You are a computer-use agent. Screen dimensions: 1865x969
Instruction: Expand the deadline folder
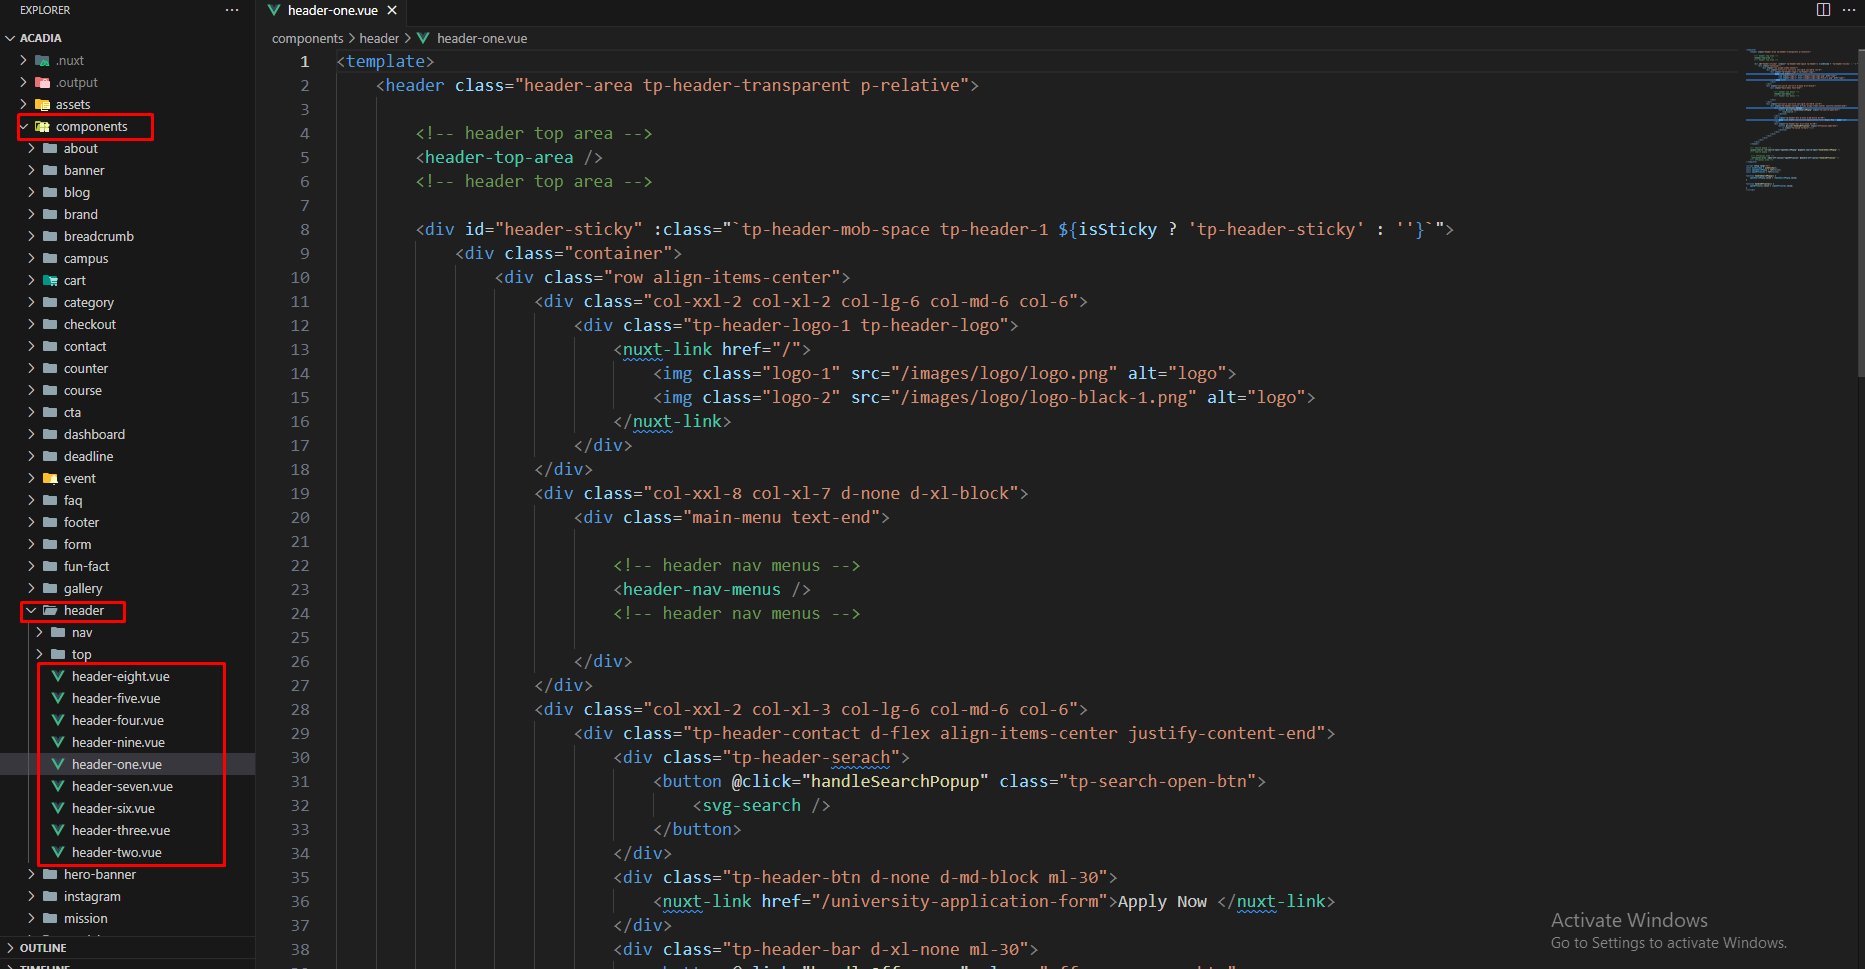[x=31, y=456]
